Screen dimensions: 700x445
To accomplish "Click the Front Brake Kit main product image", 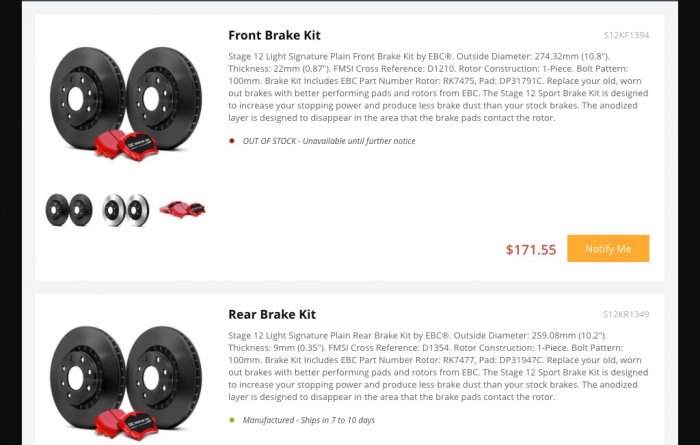I will tap(125, 100).
